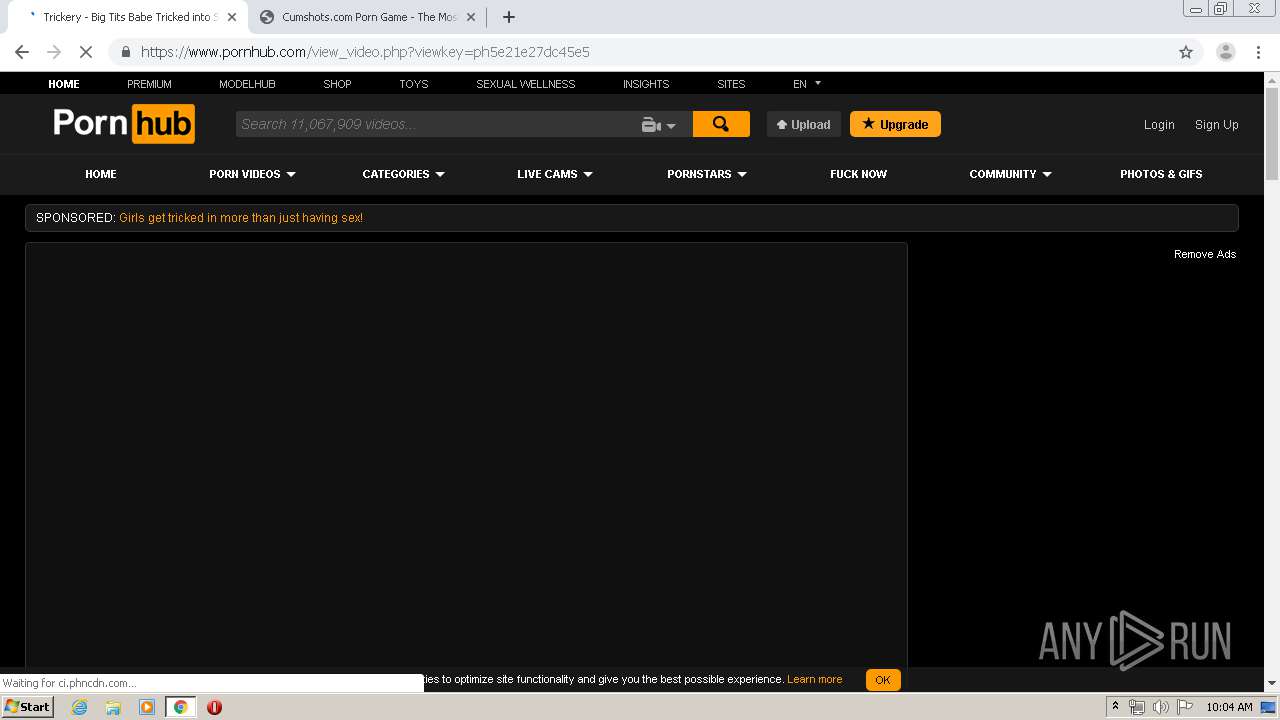Close the Cumshots.com tab
Viewport: 1280px width, 720px height.
(471, 17)
